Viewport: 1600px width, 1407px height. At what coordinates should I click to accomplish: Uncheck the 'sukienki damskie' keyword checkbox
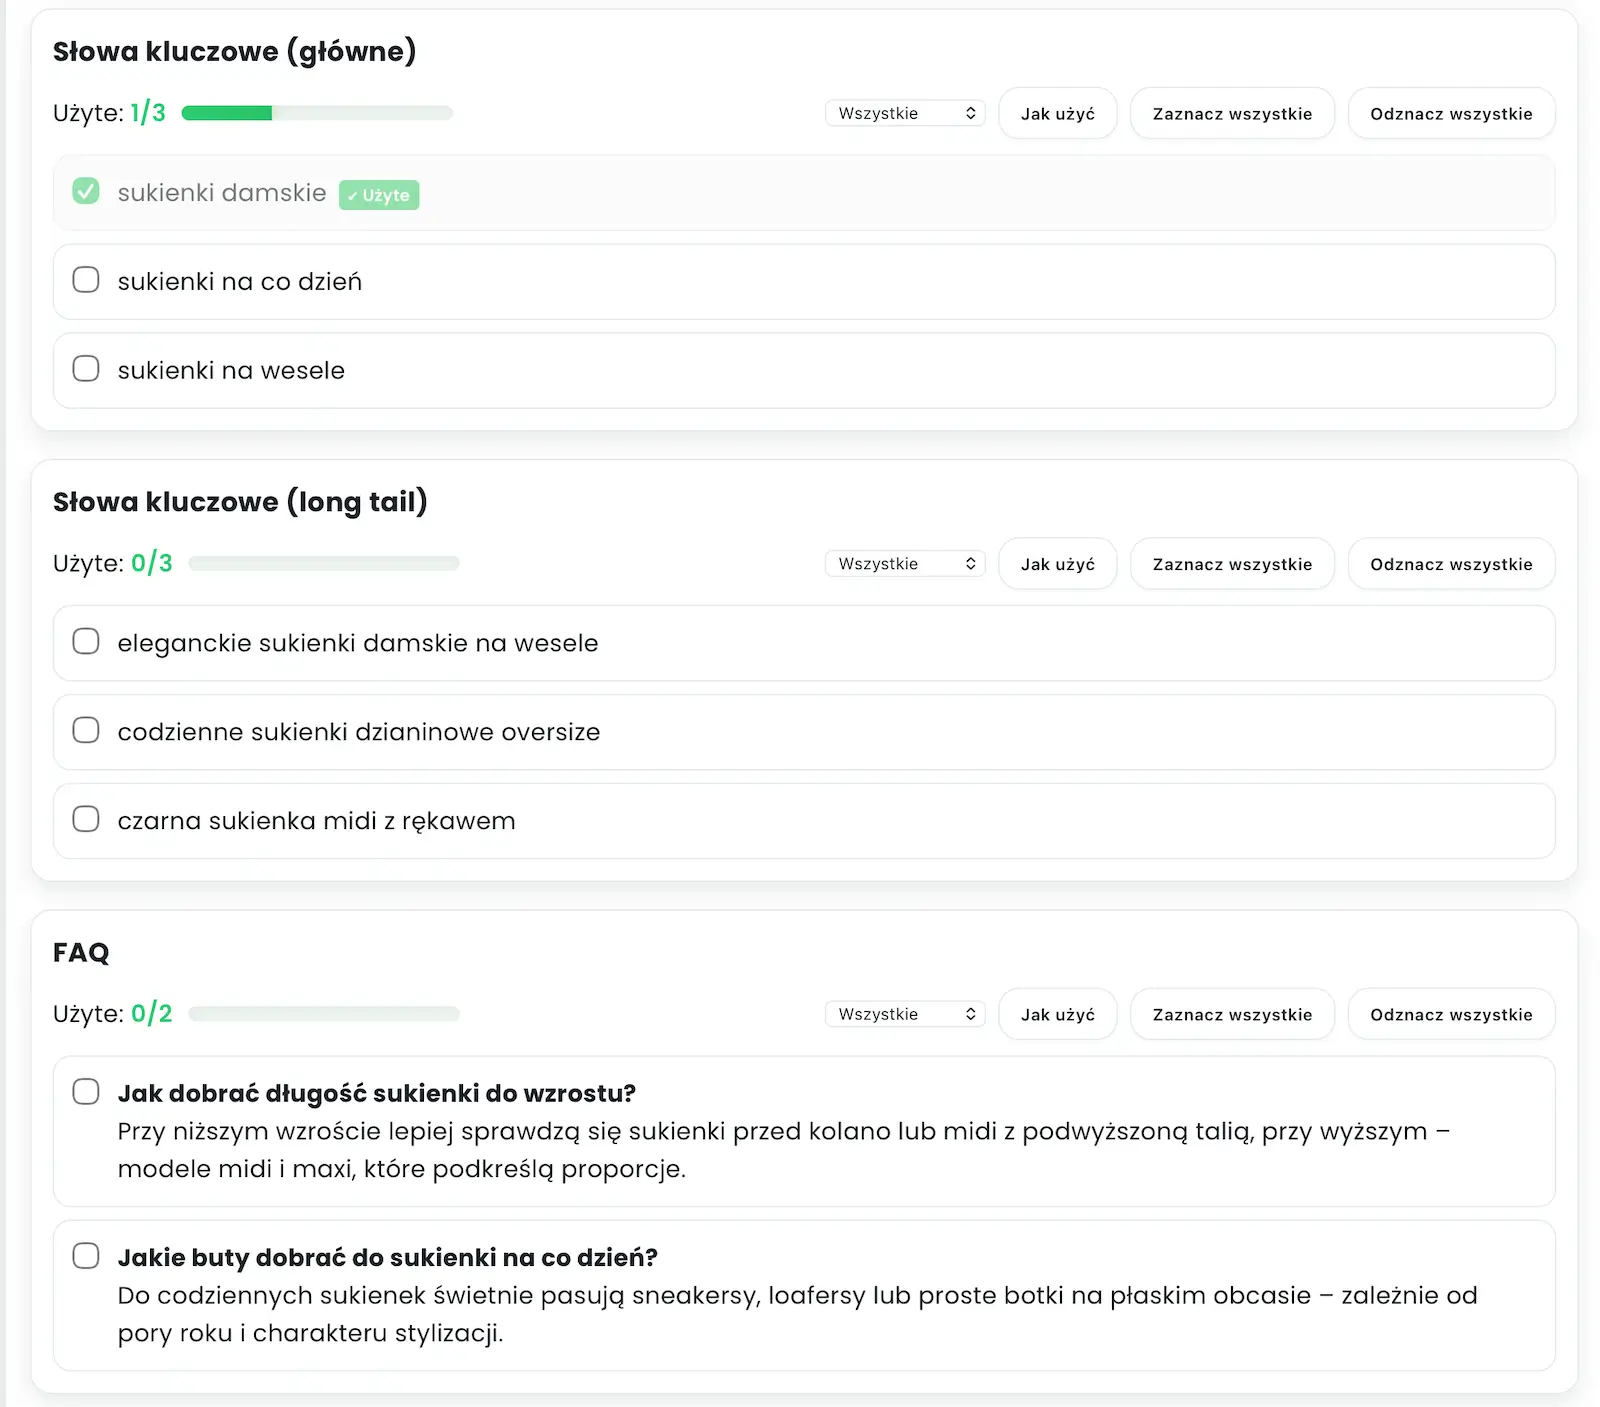(x=86, y=191)
